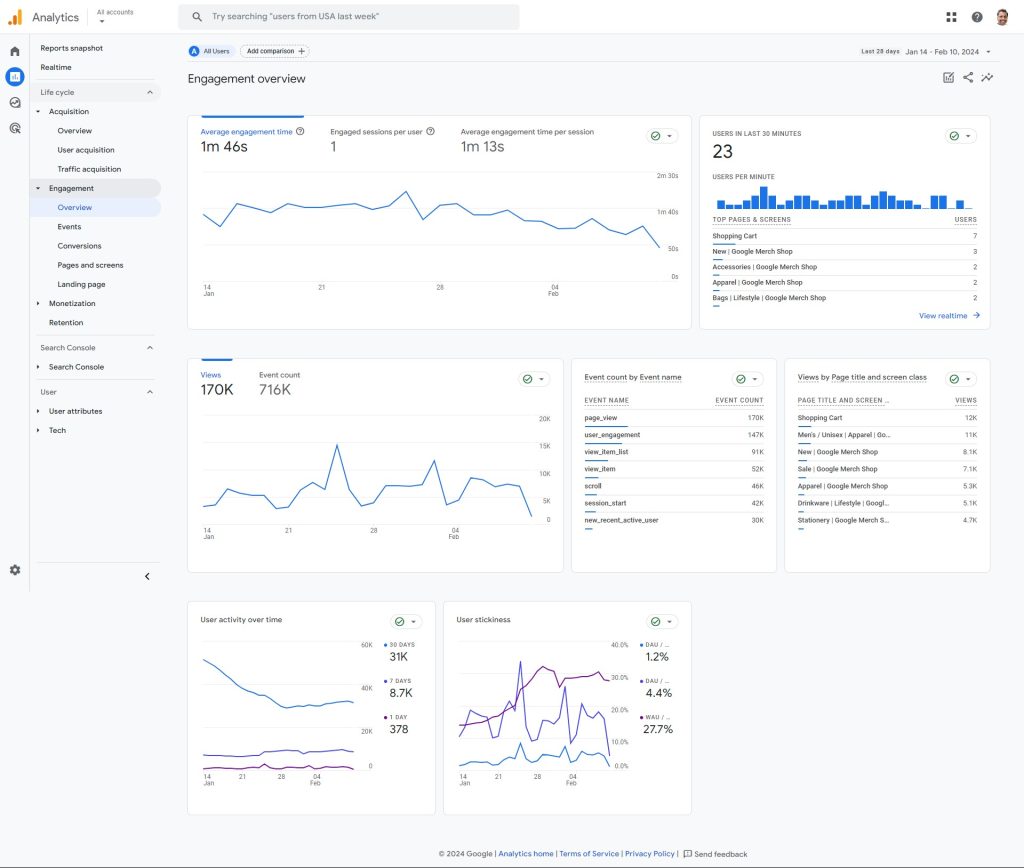Open the User acquisition report
The height and width of the screenshot is (868, 1024).
86,150
